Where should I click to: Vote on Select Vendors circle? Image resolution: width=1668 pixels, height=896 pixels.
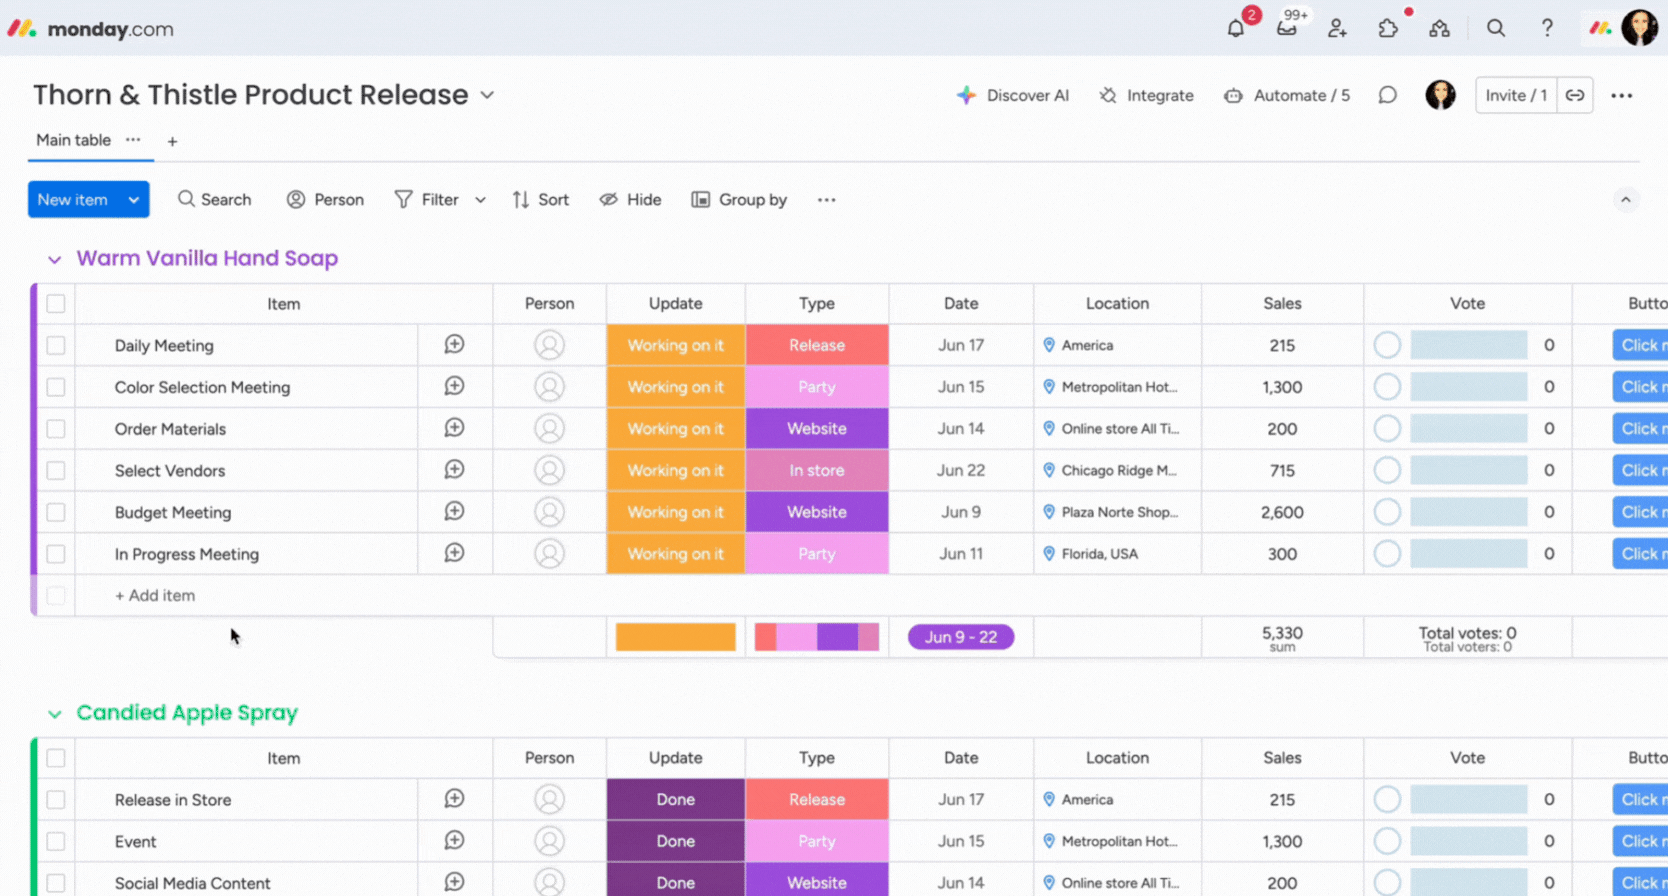pyautogui.click(x=1387, y=470)
